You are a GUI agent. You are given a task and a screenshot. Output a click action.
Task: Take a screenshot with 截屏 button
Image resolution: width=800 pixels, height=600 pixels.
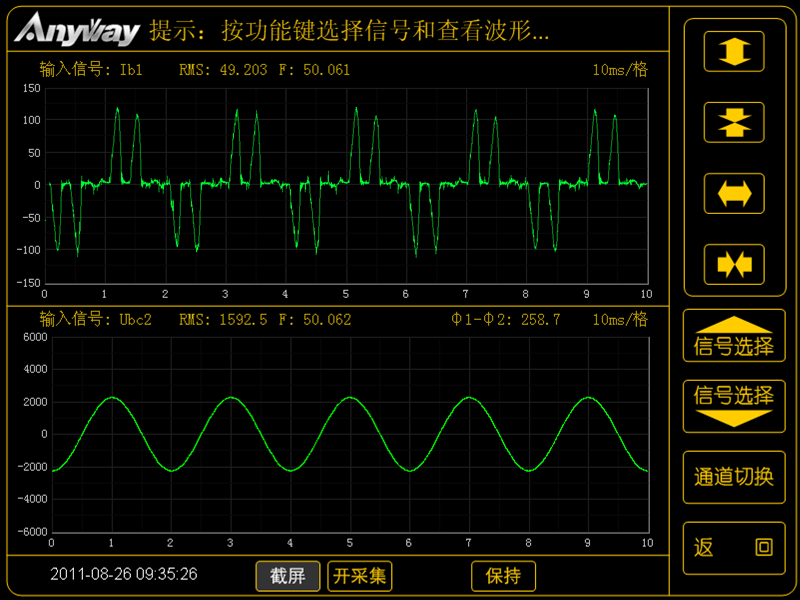point(288,576)
